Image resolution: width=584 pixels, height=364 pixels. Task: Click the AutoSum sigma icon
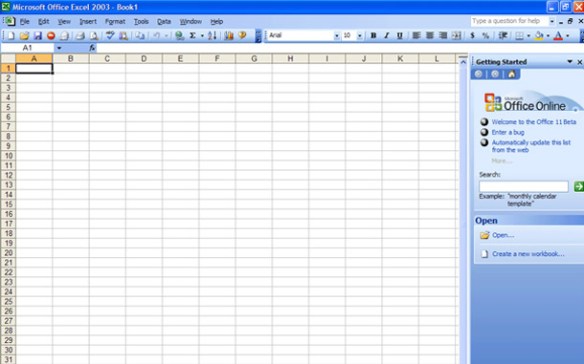(x=193, y=36)
